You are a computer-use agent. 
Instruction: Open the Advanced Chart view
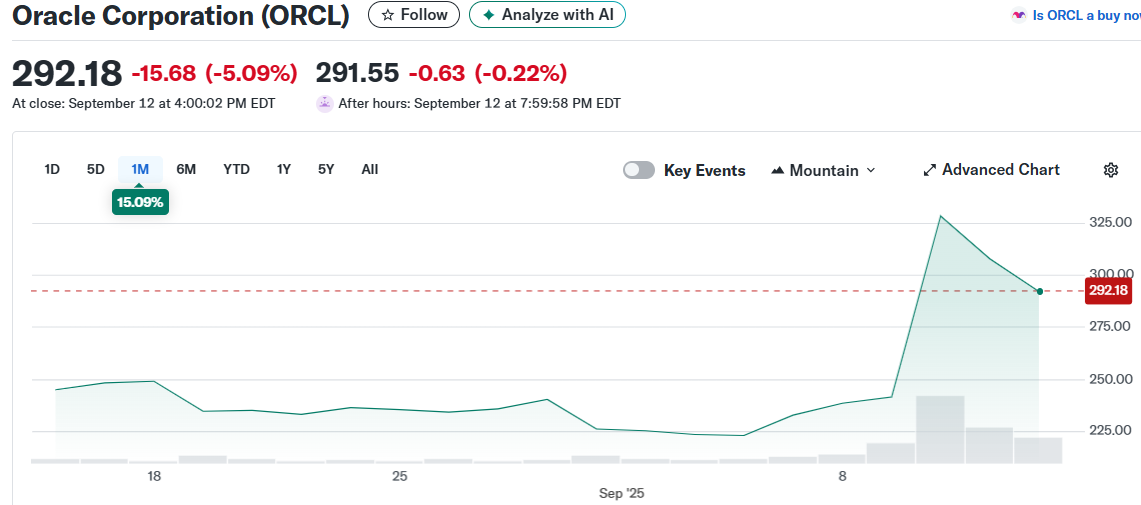991,170
